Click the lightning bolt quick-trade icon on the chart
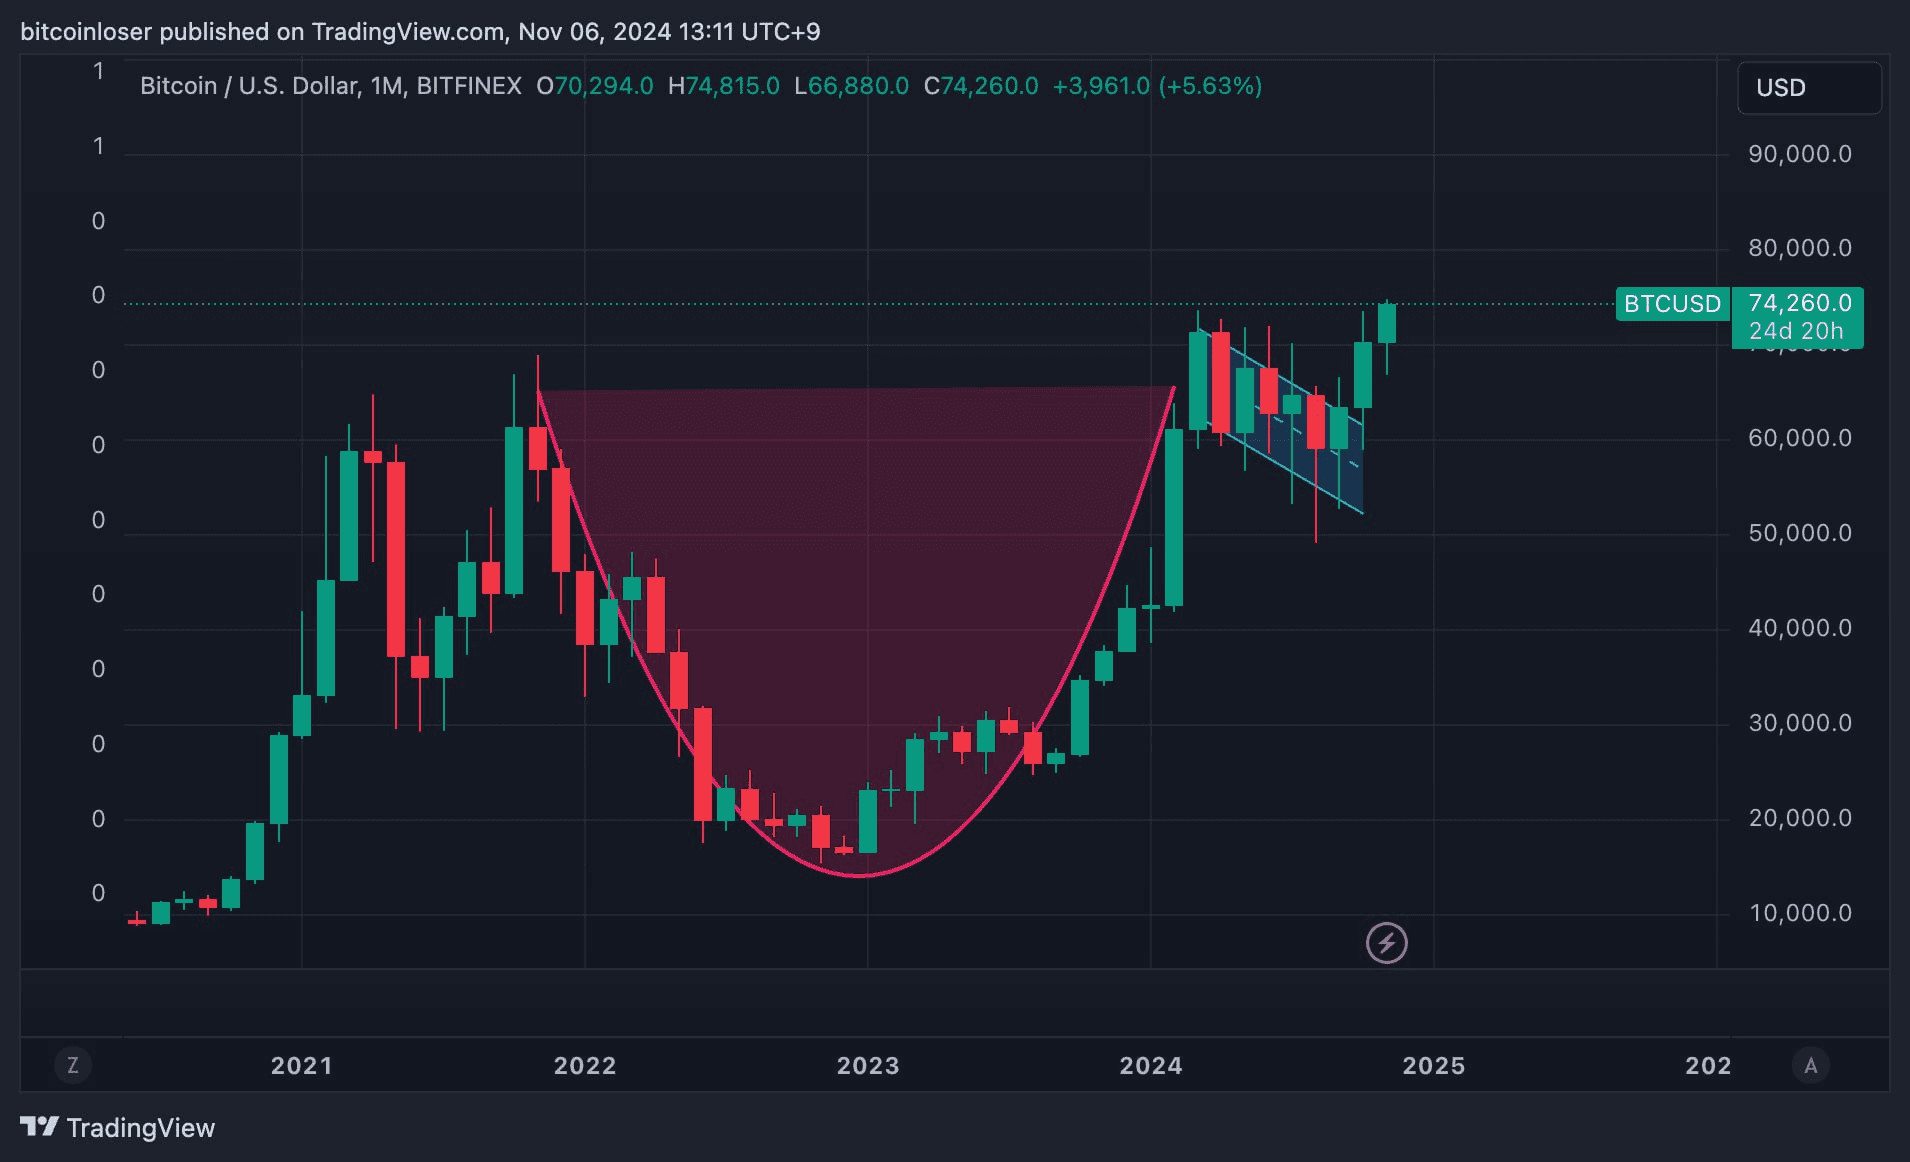Image resolution: width=1910 pixels, height=1162 pixels. pos(1388,943)
